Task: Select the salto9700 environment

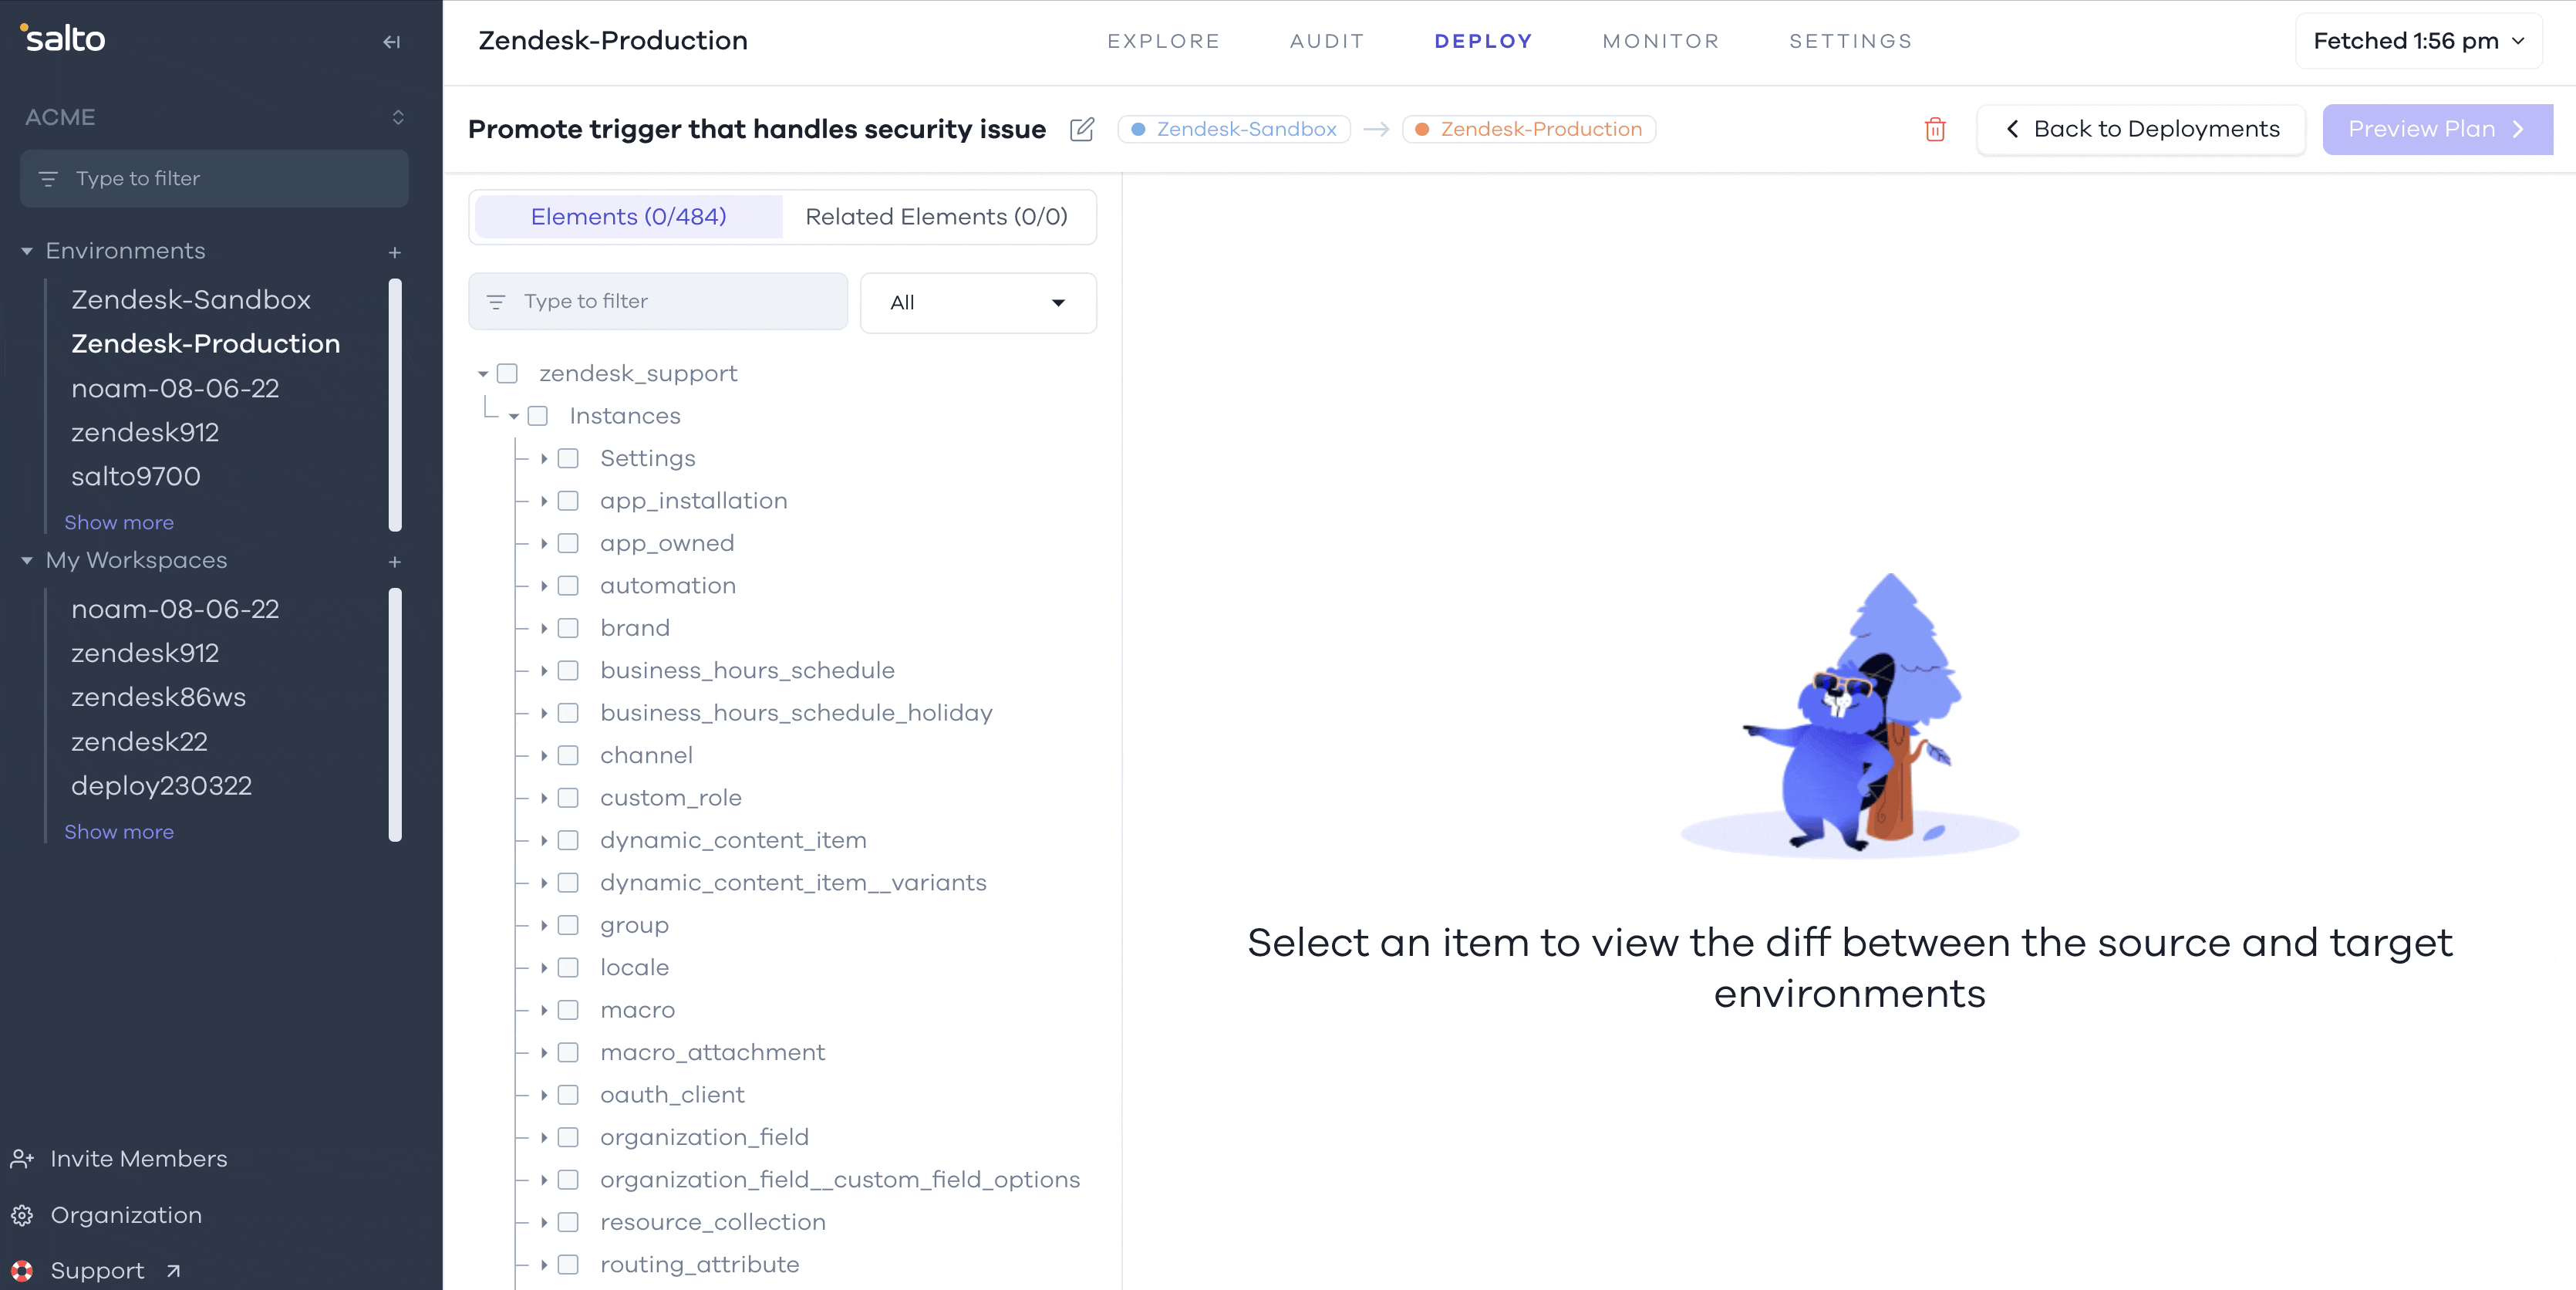Action: (136, 476)
